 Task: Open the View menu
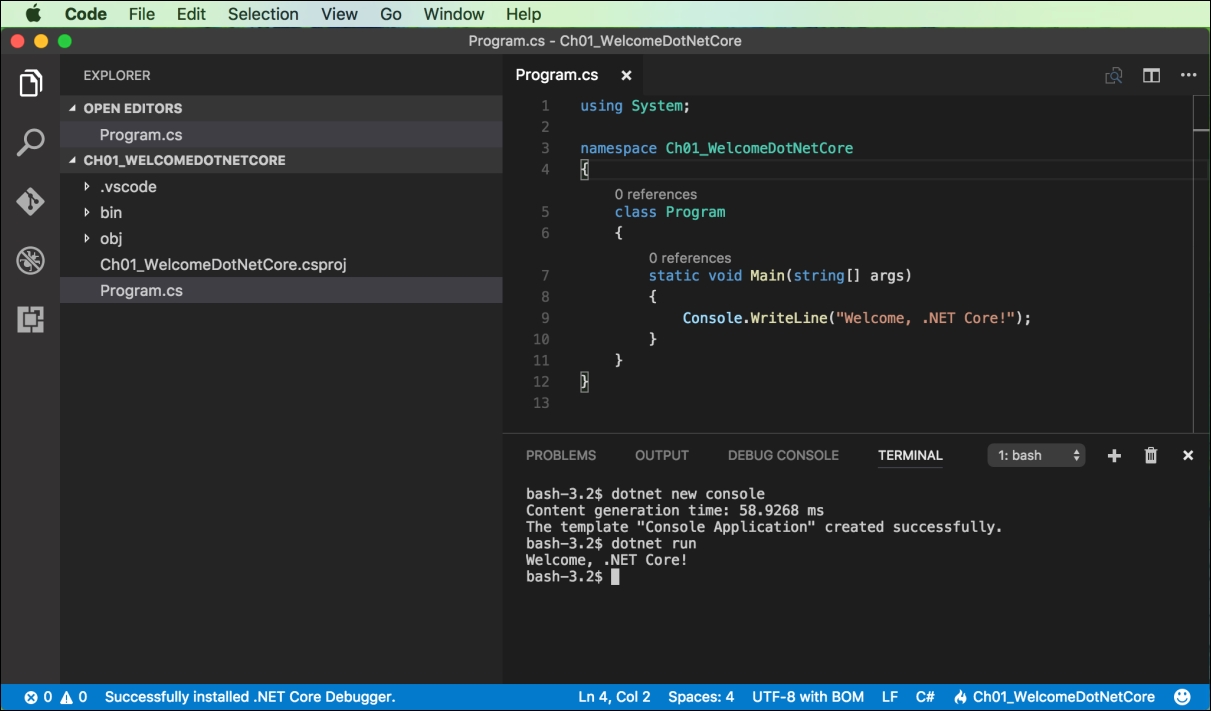[340, 14]
